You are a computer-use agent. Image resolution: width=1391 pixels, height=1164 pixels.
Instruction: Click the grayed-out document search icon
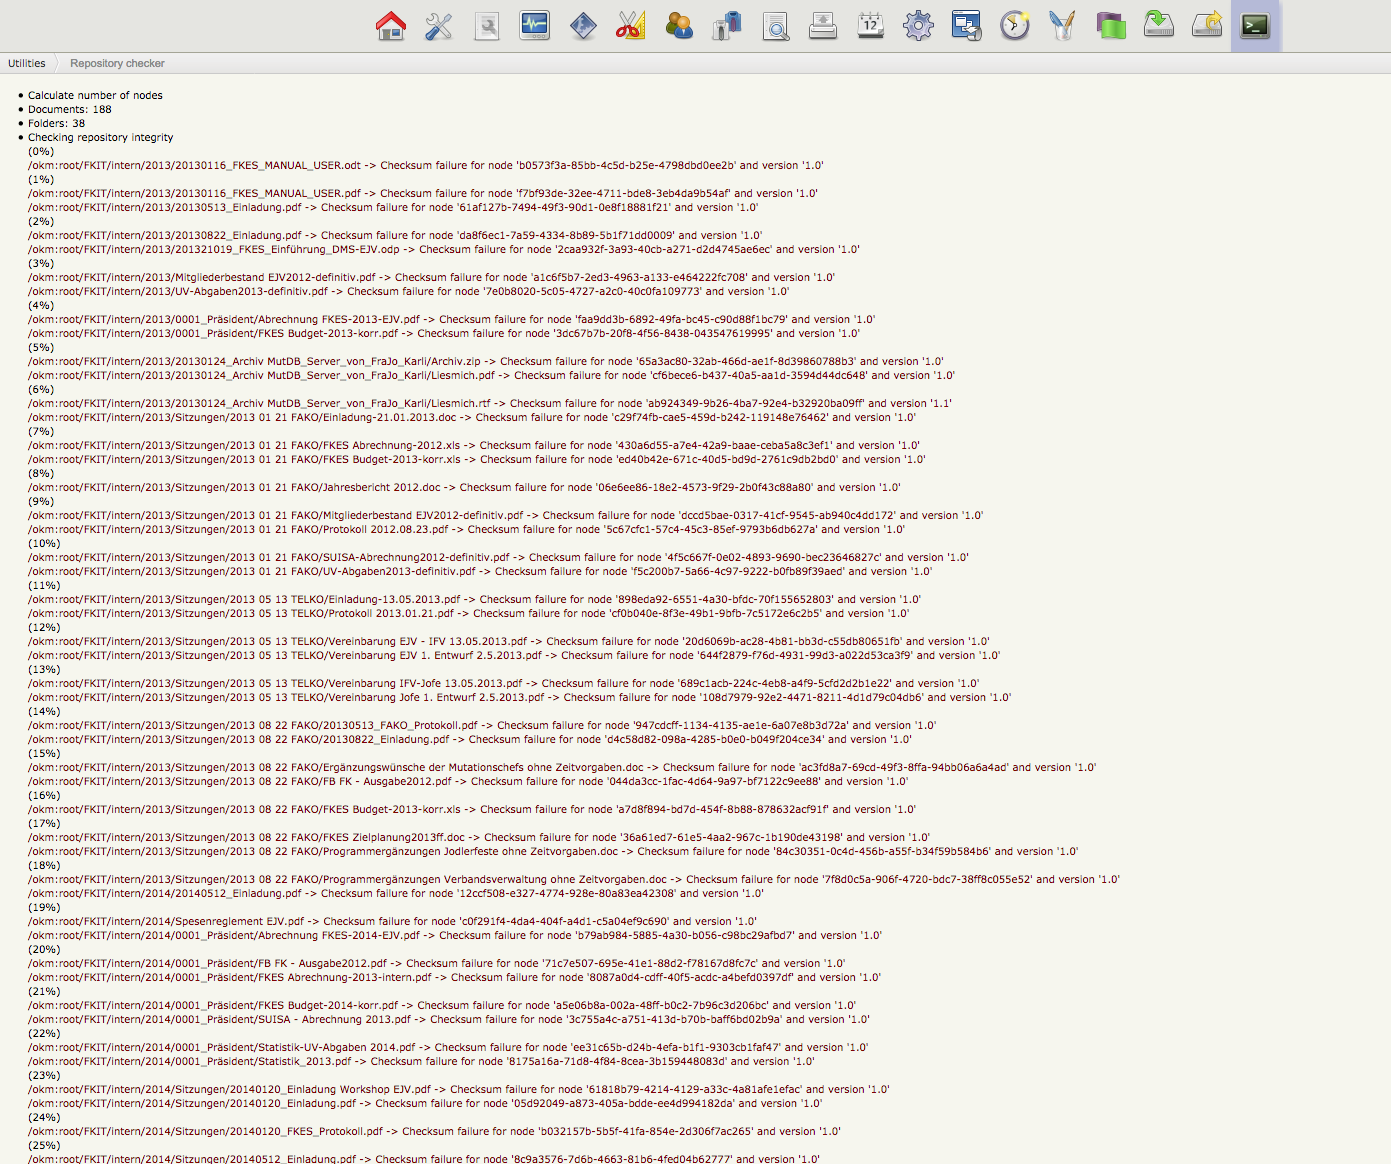tap(487, 26)
